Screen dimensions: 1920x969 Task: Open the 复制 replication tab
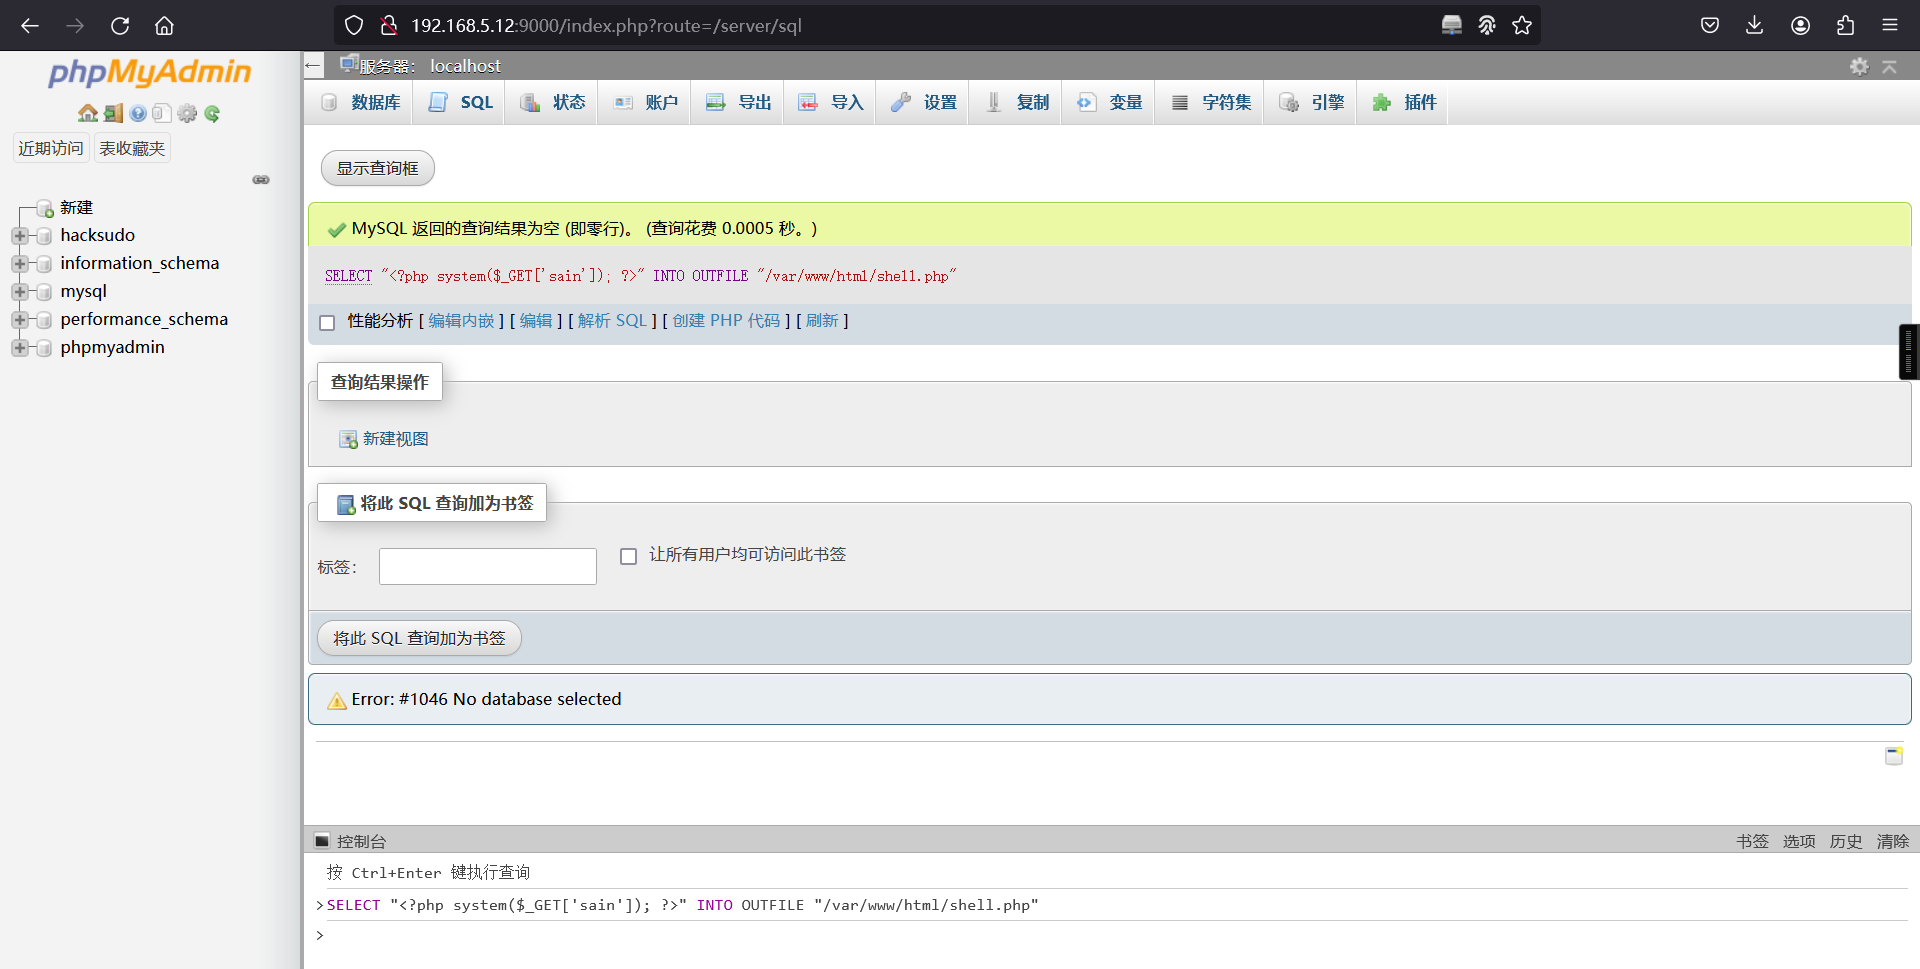pos(1016,102)
